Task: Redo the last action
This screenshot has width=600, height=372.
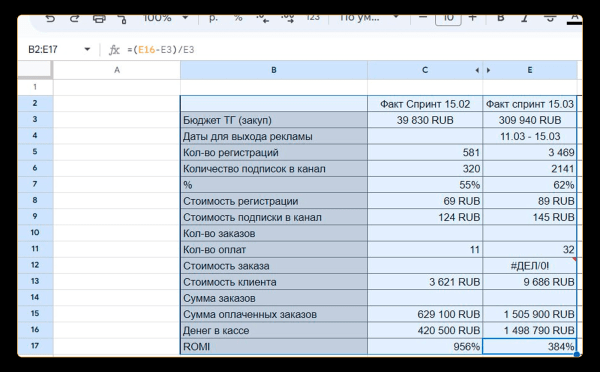Action: click(74, 18)
